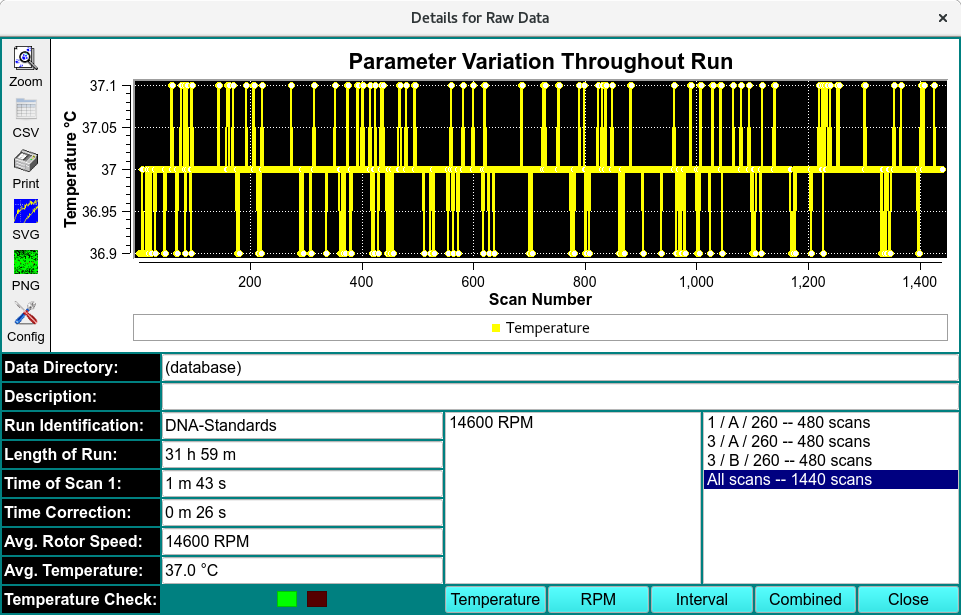This screenshot has height=615, width=961.
Task: Show the Temperature plot
Action: [495, 599]
